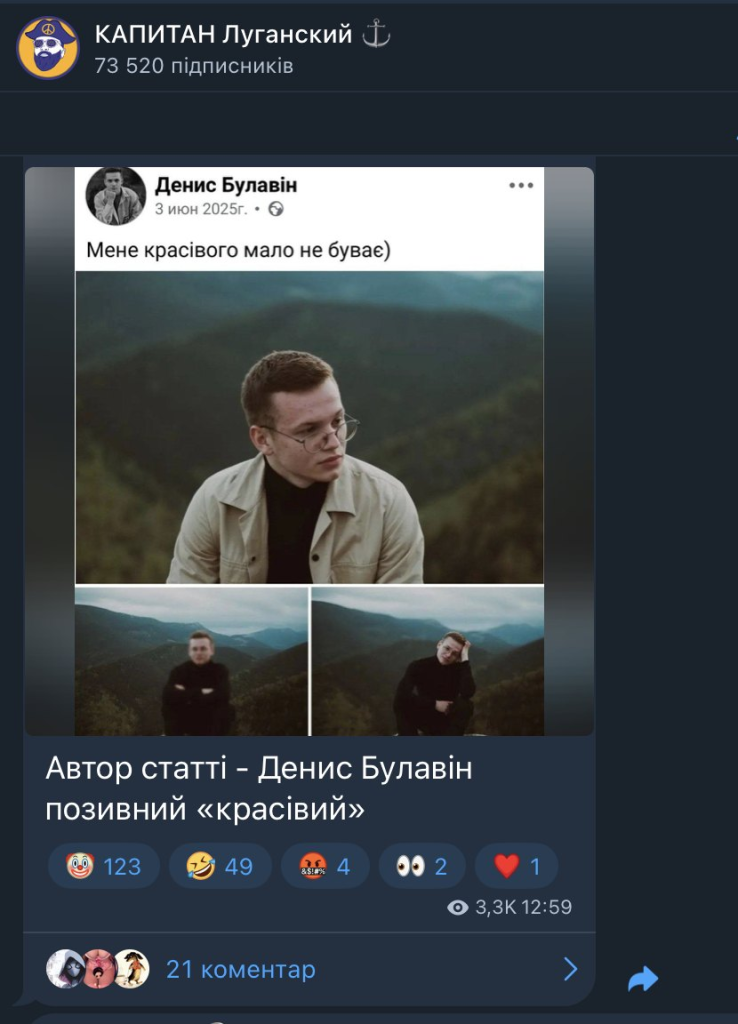Open the 21 коментар discussion
This screenshot has height=1024, width=738.
tap(240, 969)
